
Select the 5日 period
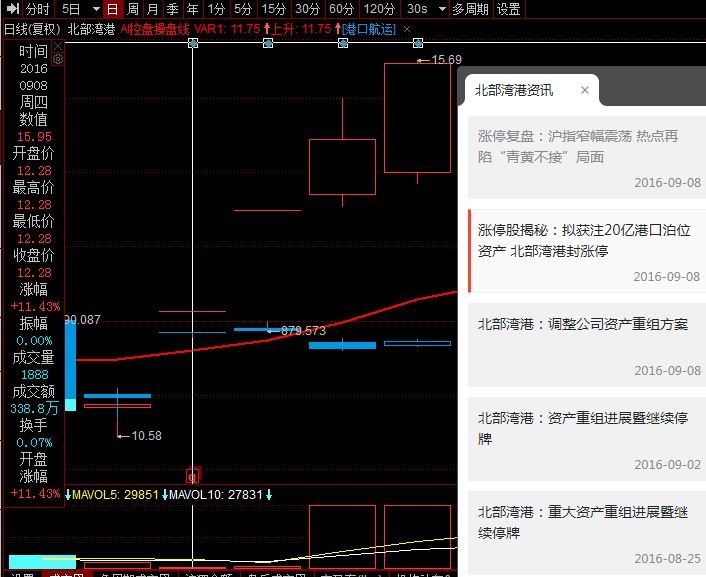[x=71, y=9]
